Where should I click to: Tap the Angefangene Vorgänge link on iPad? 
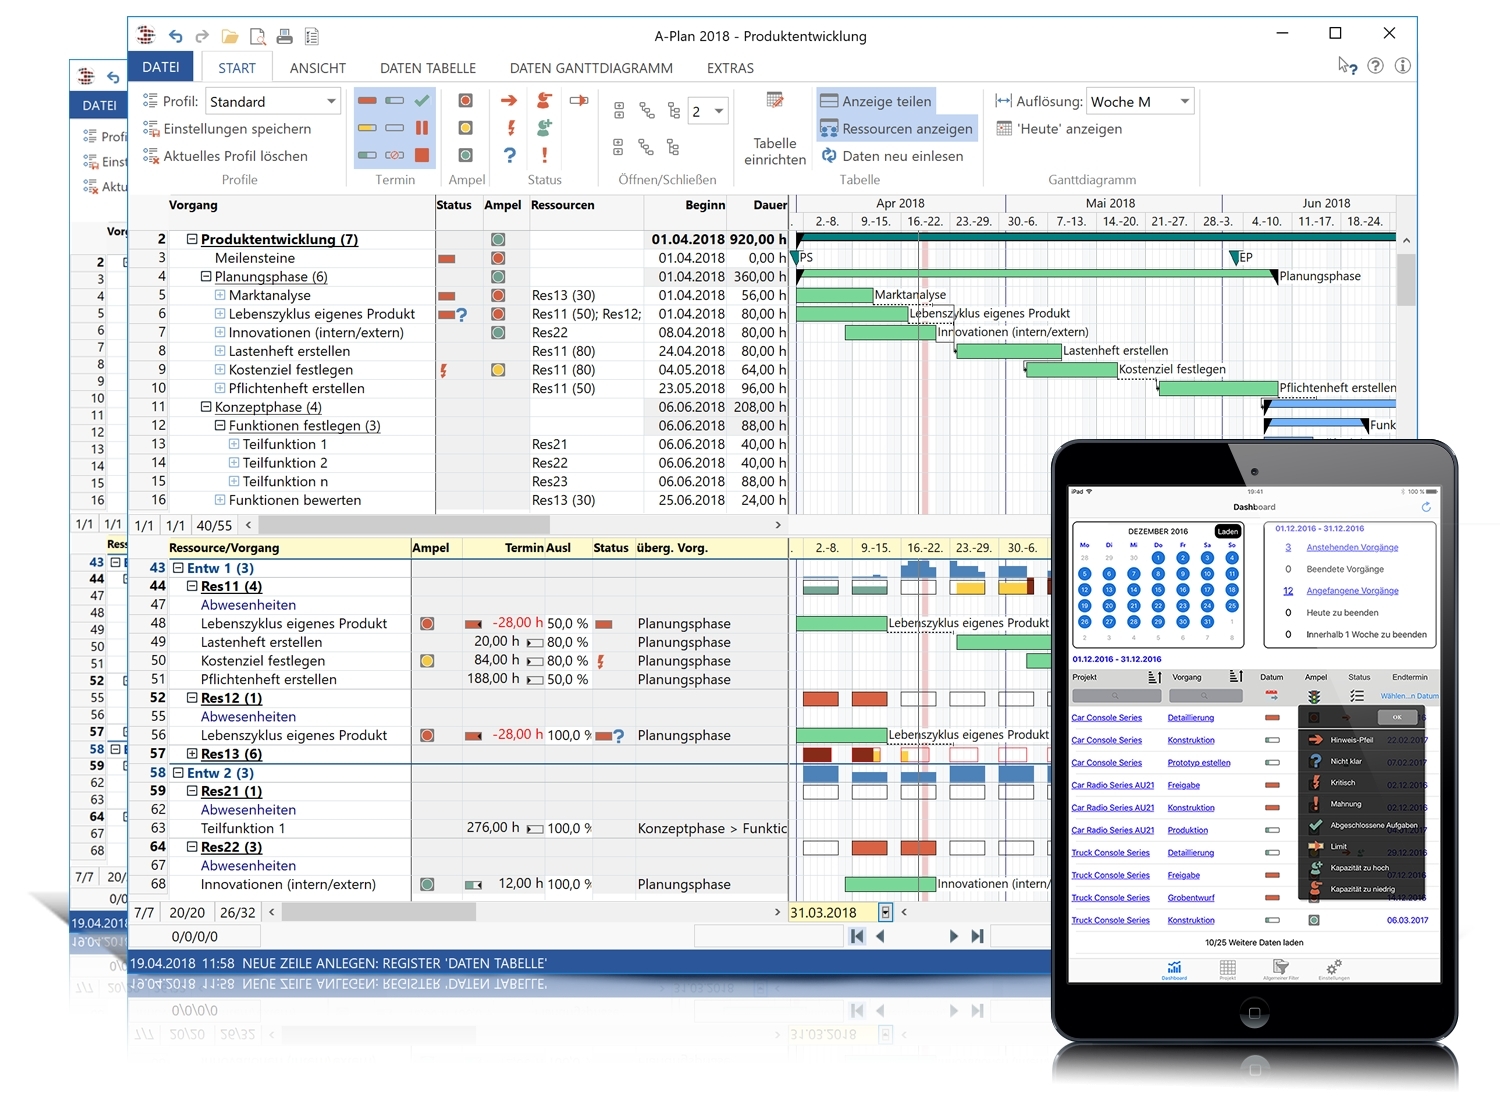pos(1352,591)
